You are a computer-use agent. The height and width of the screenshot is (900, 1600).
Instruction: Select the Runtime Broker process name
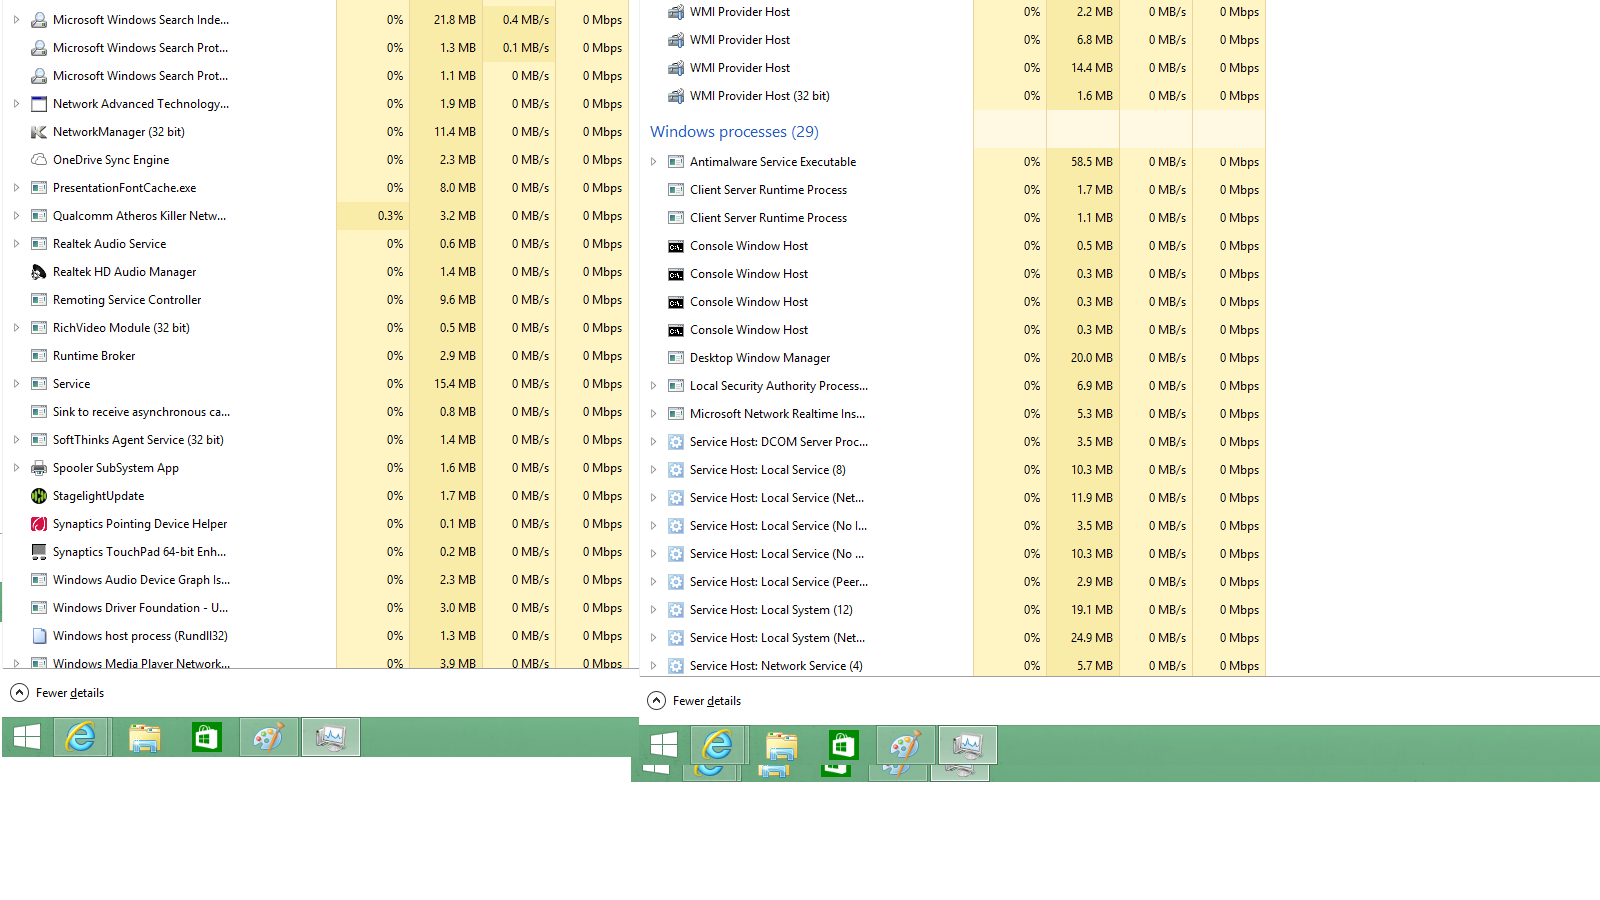(x=94, y=356)
